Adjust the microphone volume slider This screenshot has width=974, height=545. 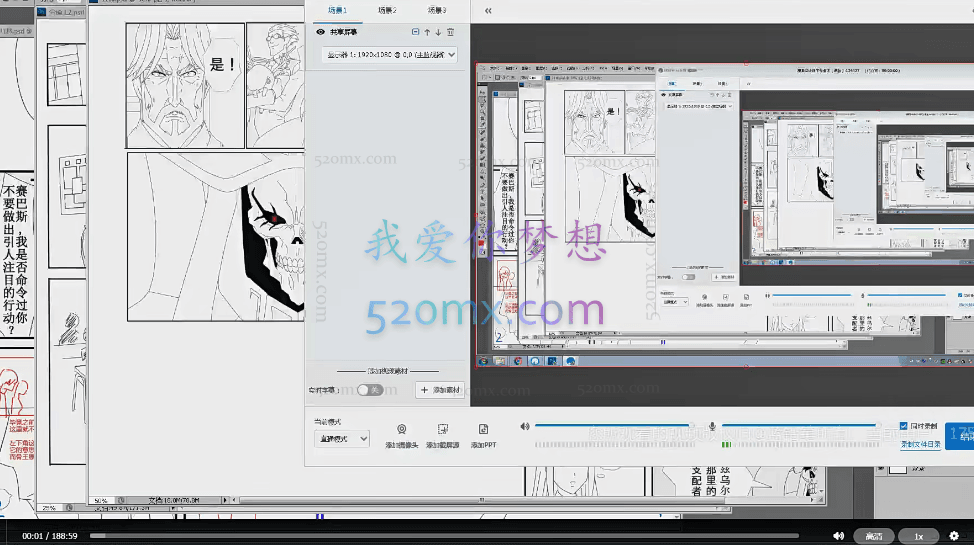point(801,426)
